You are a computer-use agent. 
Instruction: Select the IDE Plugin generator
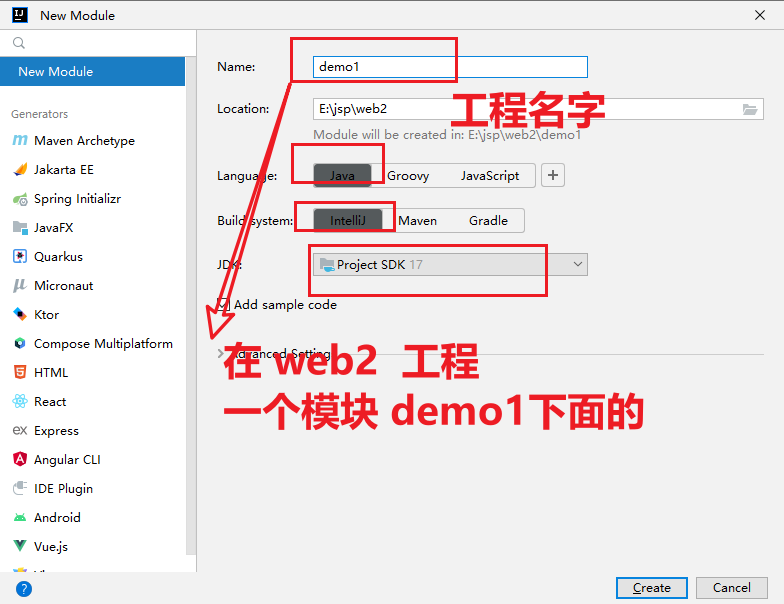click(x=92, y=488)
